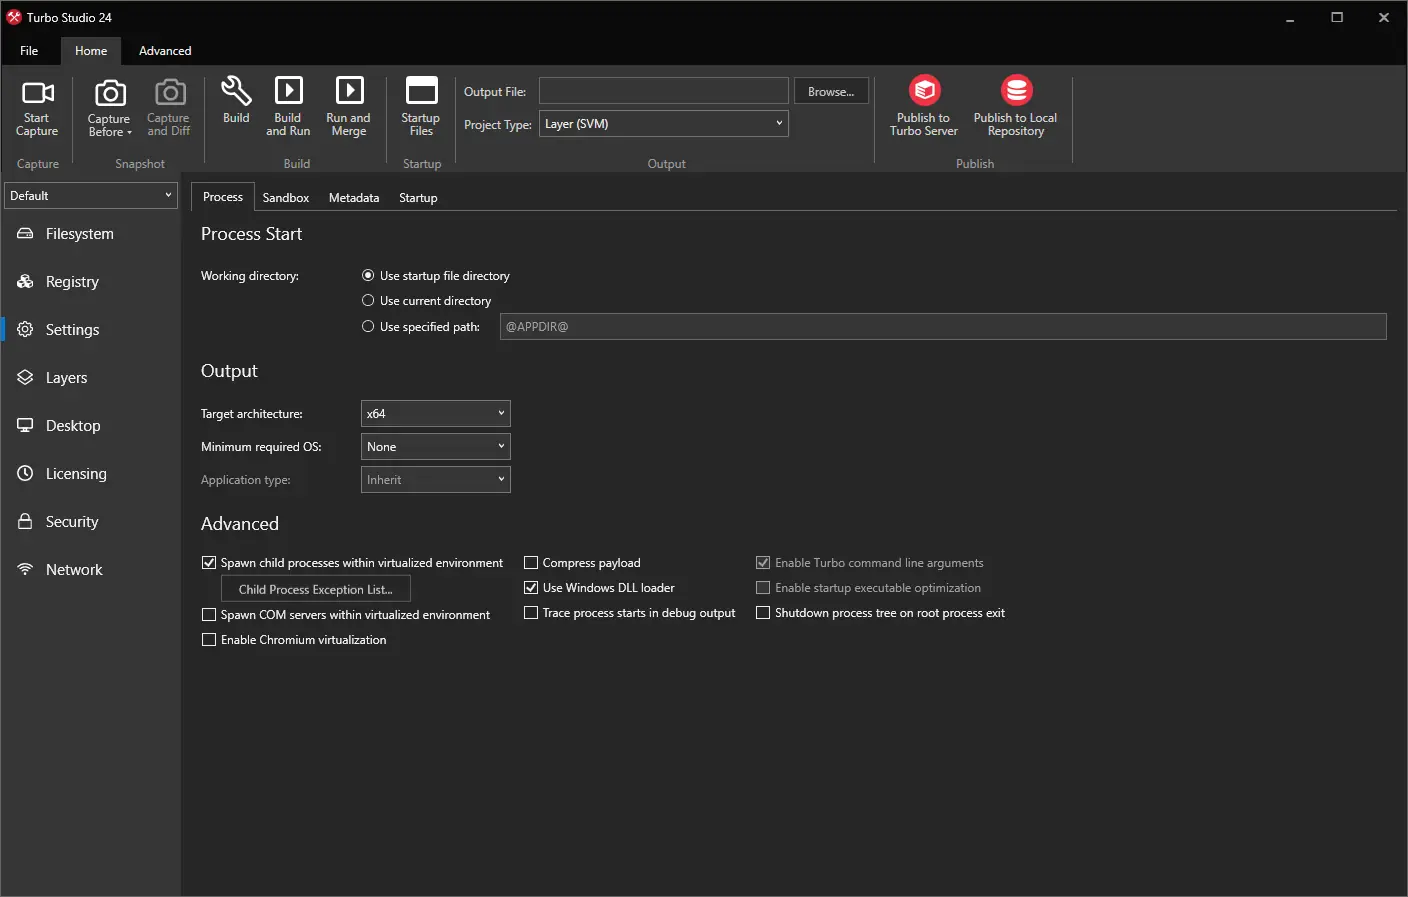Click the Capture Before snapshot icon

click(110, 93)
